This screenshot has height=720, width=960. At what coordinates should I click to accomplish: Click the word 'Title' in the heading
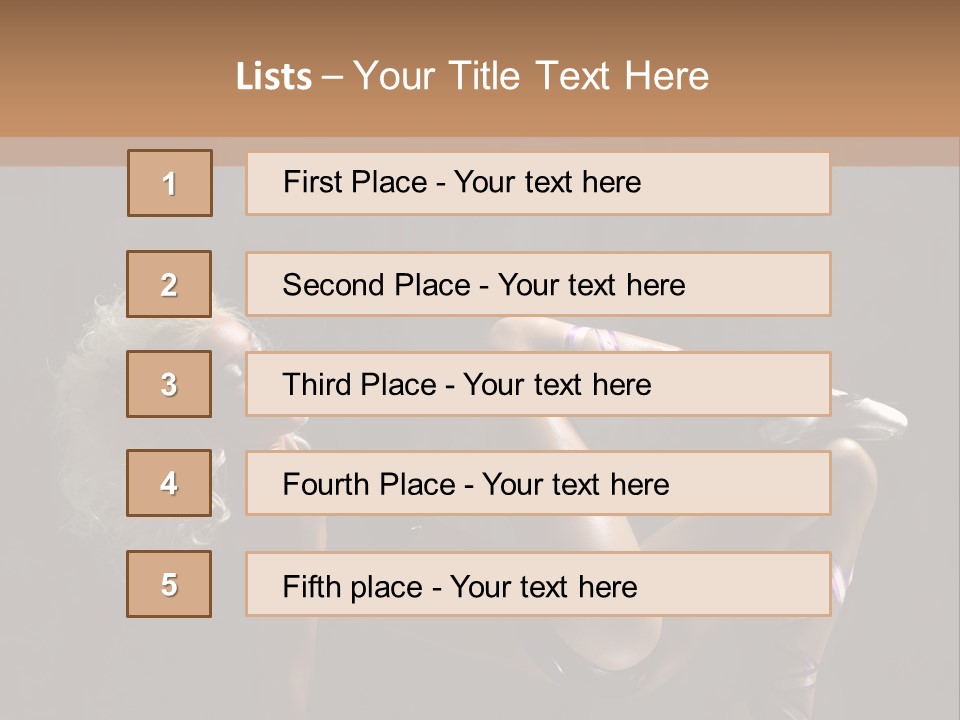(486, 77)
